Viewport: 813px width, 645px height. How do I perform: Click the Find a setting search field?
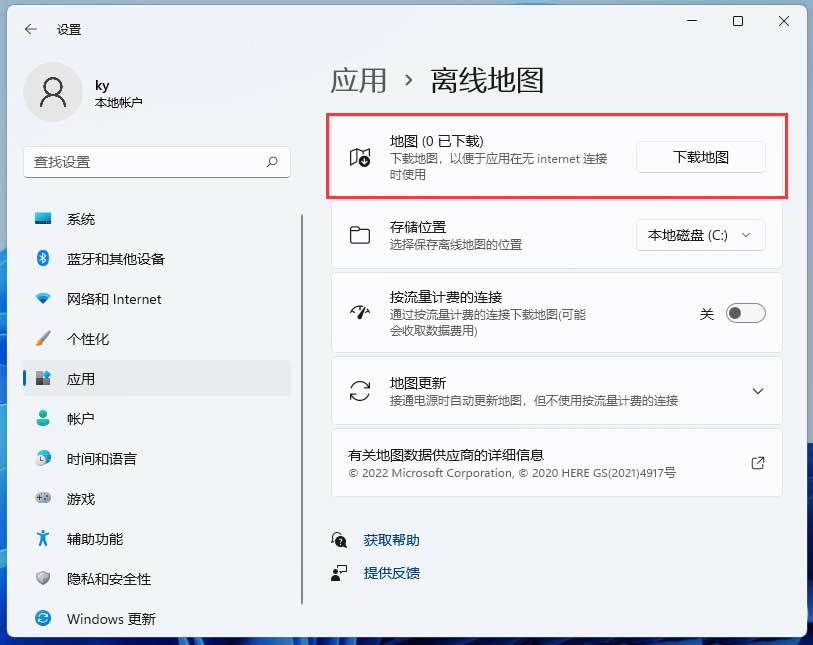[145, 161]
